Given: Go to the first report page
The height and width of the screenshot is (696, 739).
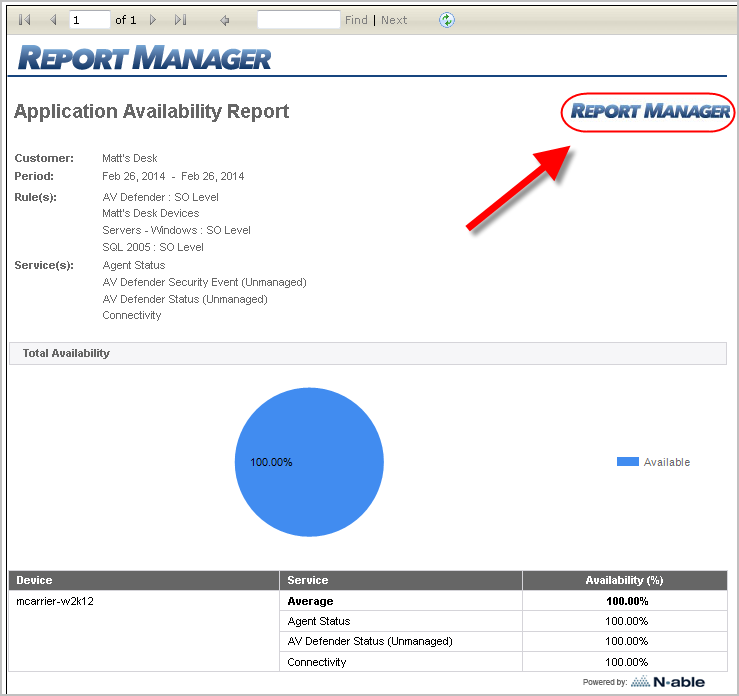Looking at the screenshot, I should click(x=25, y=20).
